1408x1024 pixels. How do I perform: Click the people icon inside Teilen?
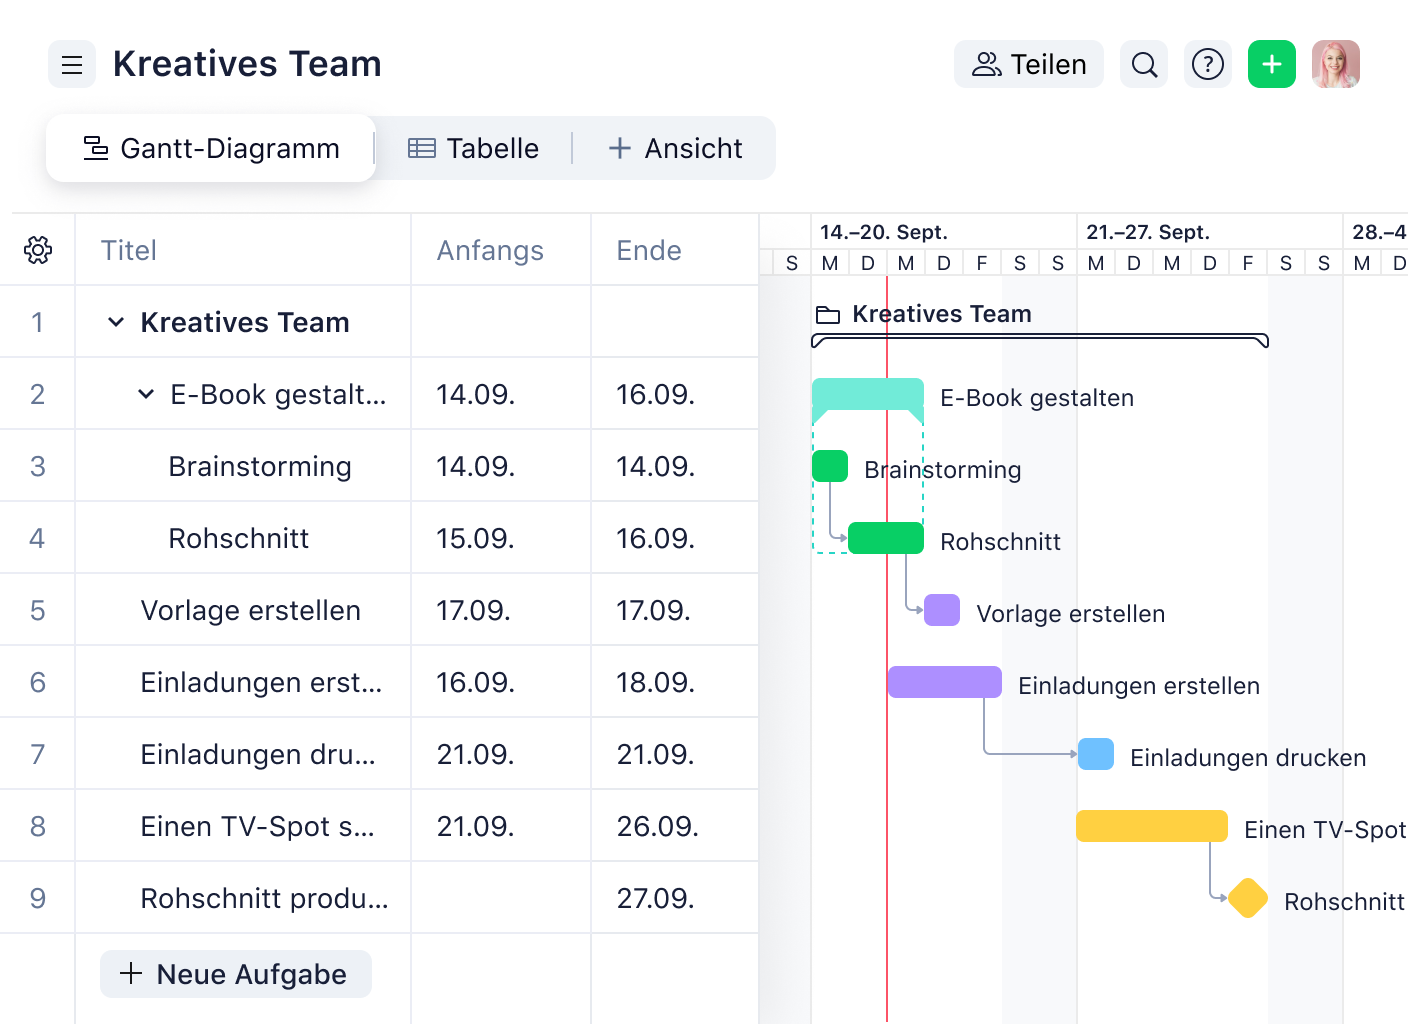coord(986,64)
